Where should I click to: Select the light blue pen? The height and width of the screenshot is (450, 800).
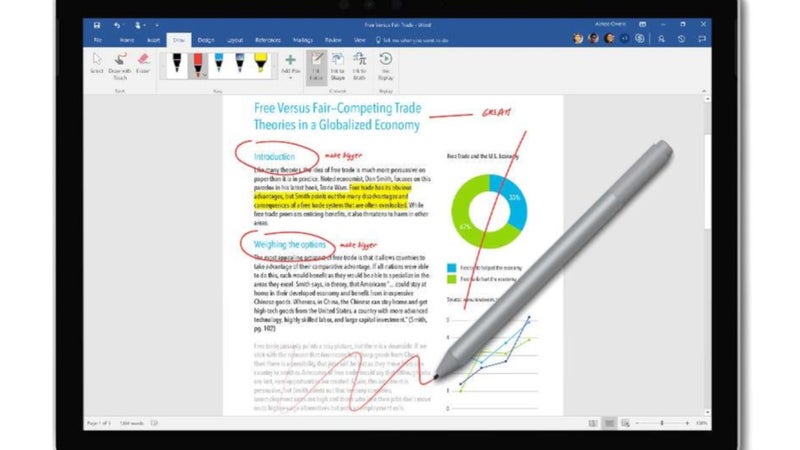(219, 65)
